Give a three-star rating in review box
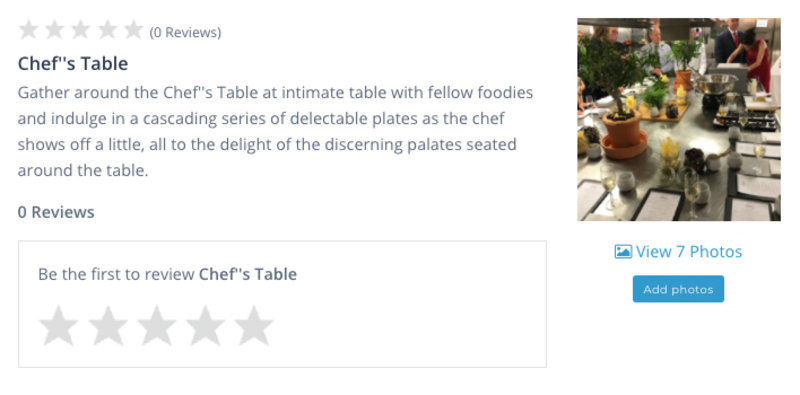 pyautogui.click(x=157, y=326)
